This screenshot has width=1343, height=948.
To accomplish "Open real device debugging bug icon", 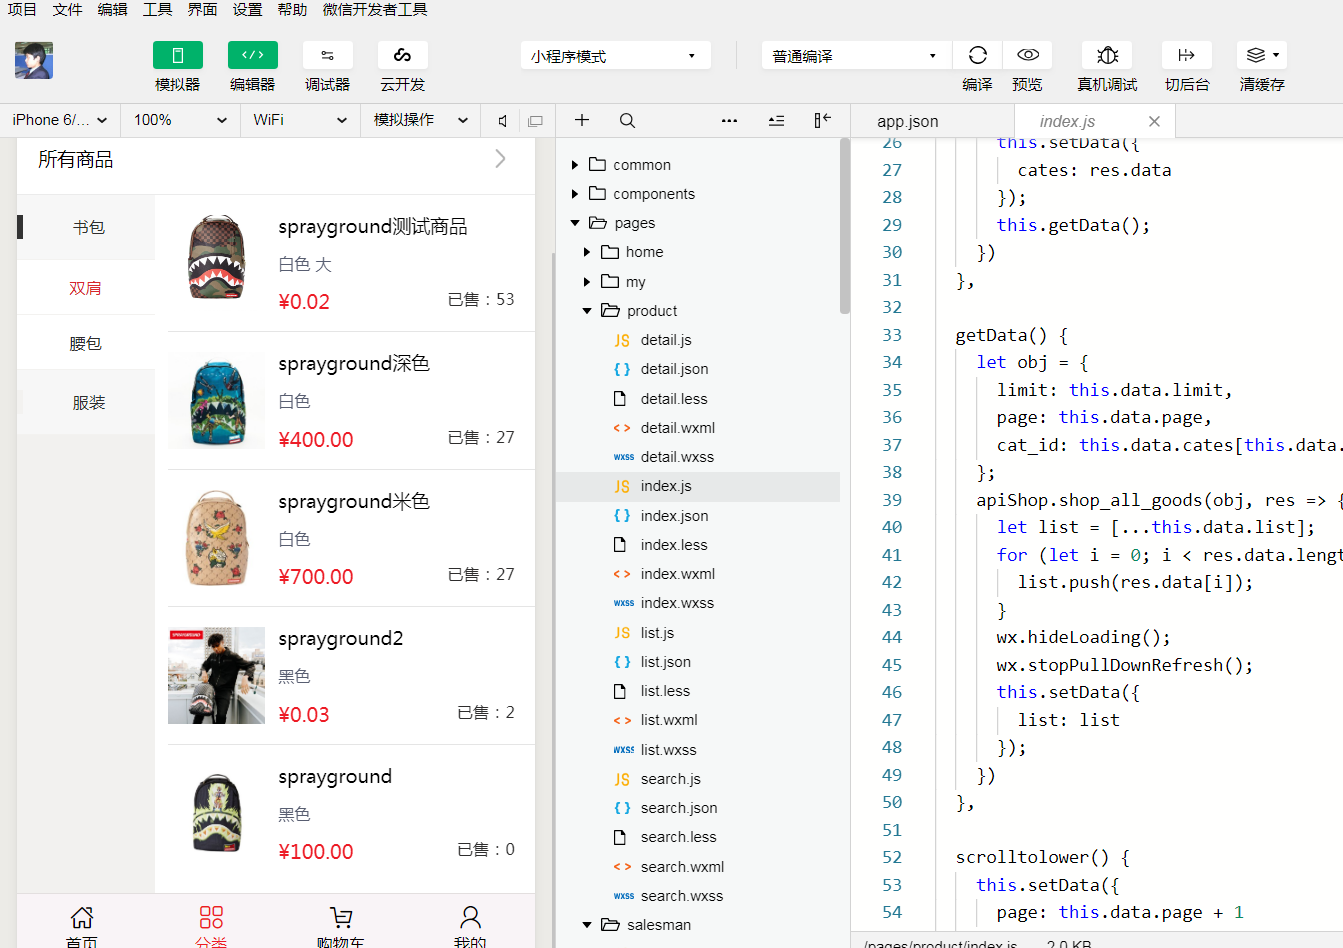I will point(1106,56).
